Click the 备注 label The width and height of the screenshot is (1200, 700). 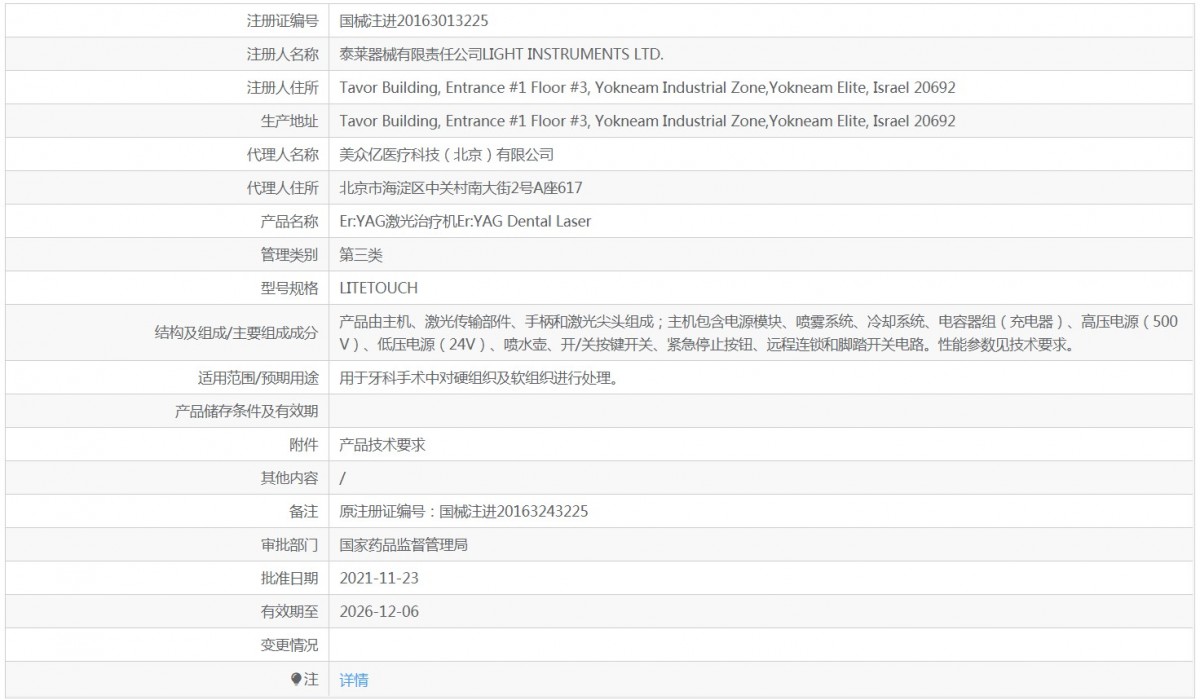[304, 512]
